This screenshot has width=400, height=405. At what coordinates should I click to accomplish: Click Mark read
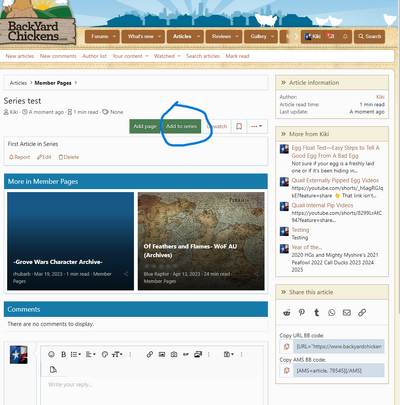coord(237,56)
